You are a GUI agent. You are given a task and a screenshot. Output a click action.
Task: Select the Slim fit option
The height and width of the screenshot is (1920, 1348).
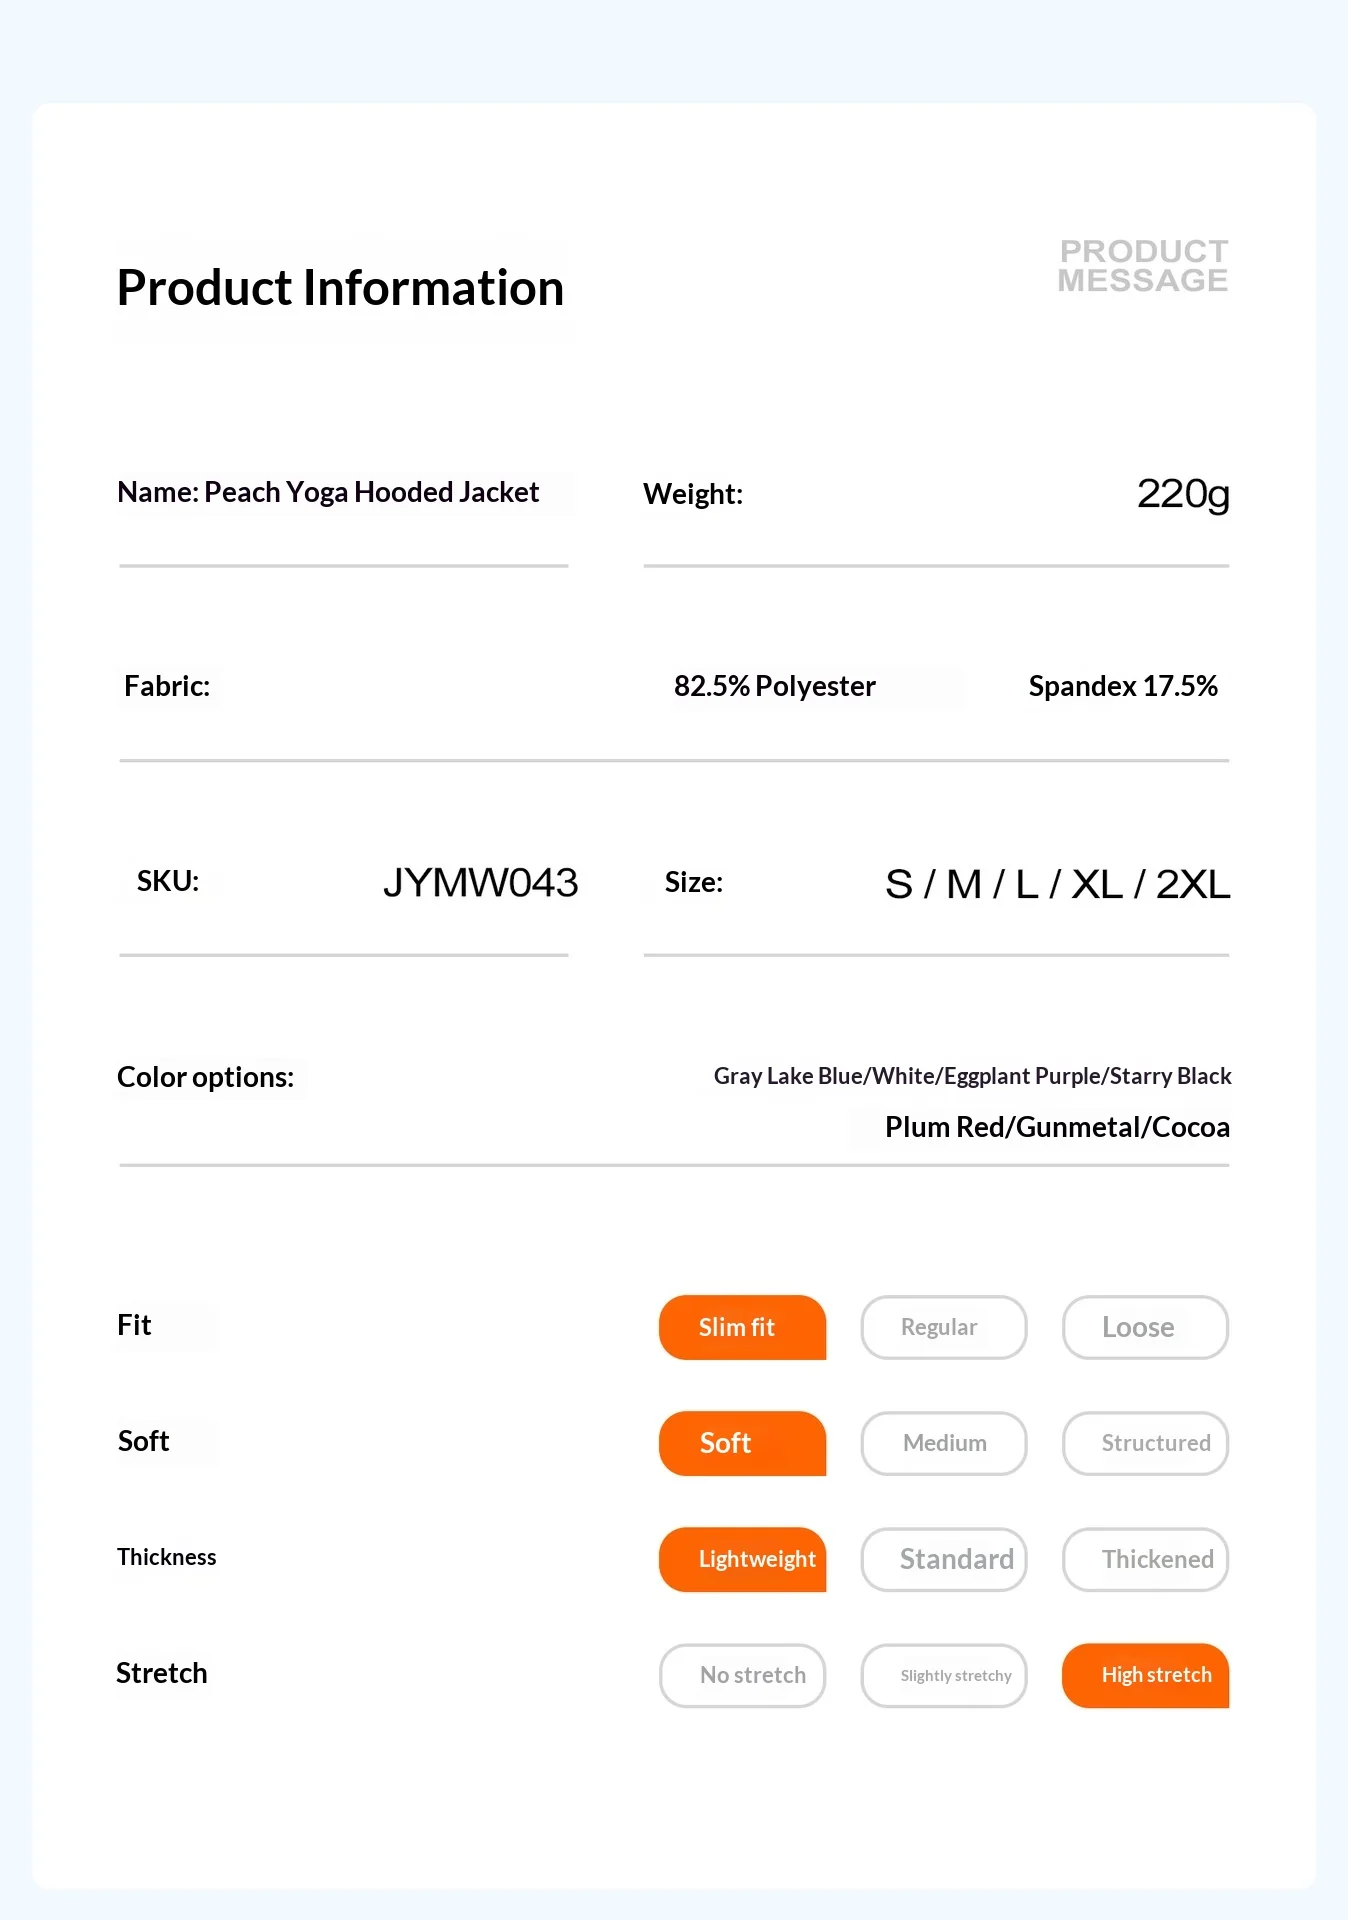(x=742, y=1327)
